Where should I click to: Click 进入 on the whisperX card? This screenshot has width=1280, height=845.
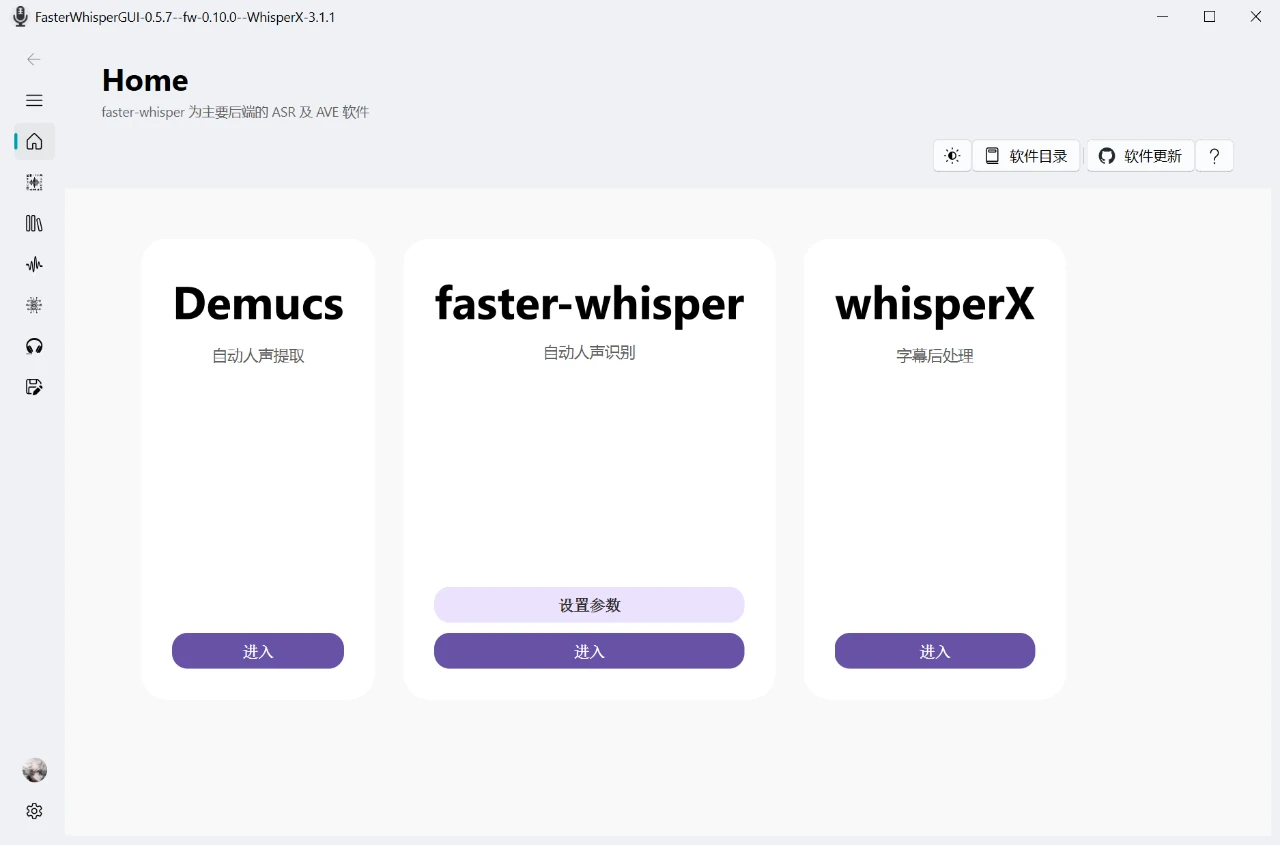[x=935, y=651]
